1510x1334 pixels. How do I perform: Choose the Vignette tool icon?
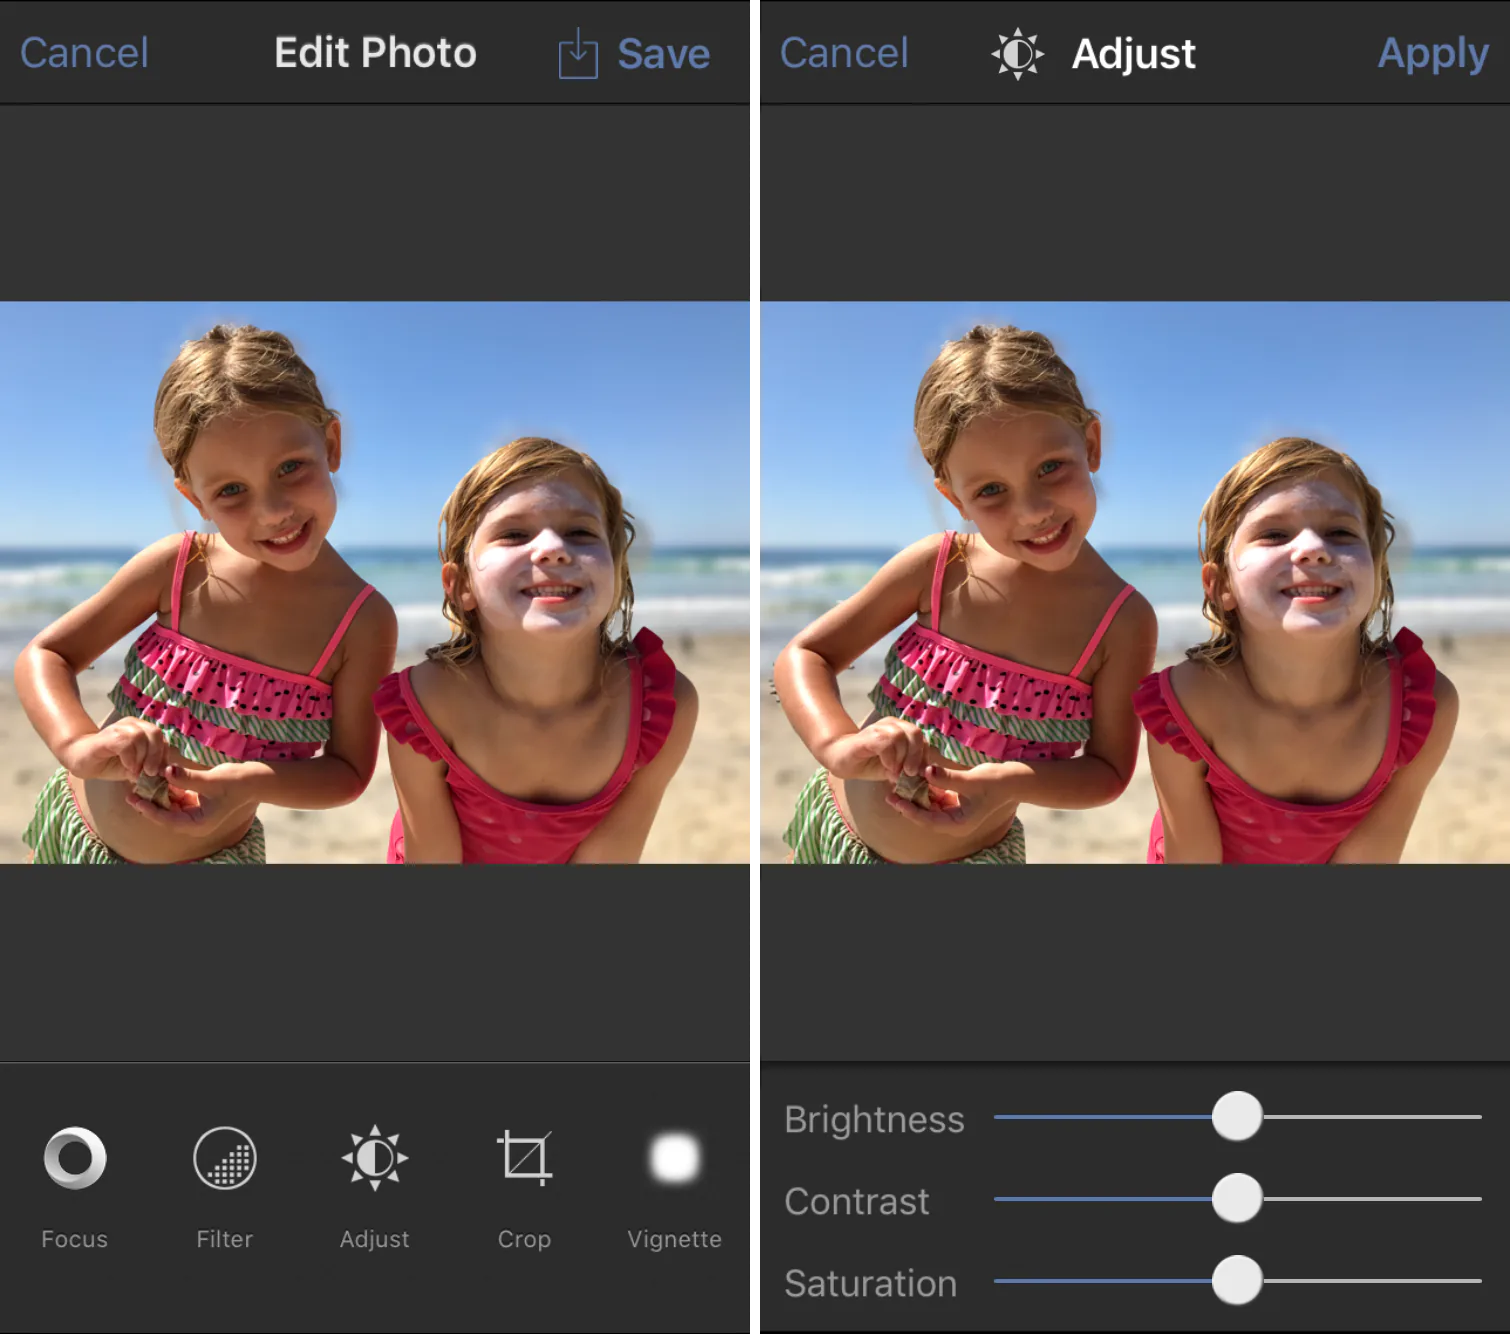[x=675, y=1158]
